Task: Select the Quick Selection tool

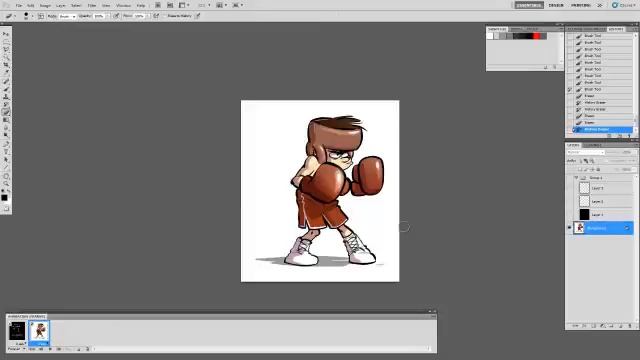Action: (x=6, y=57)
